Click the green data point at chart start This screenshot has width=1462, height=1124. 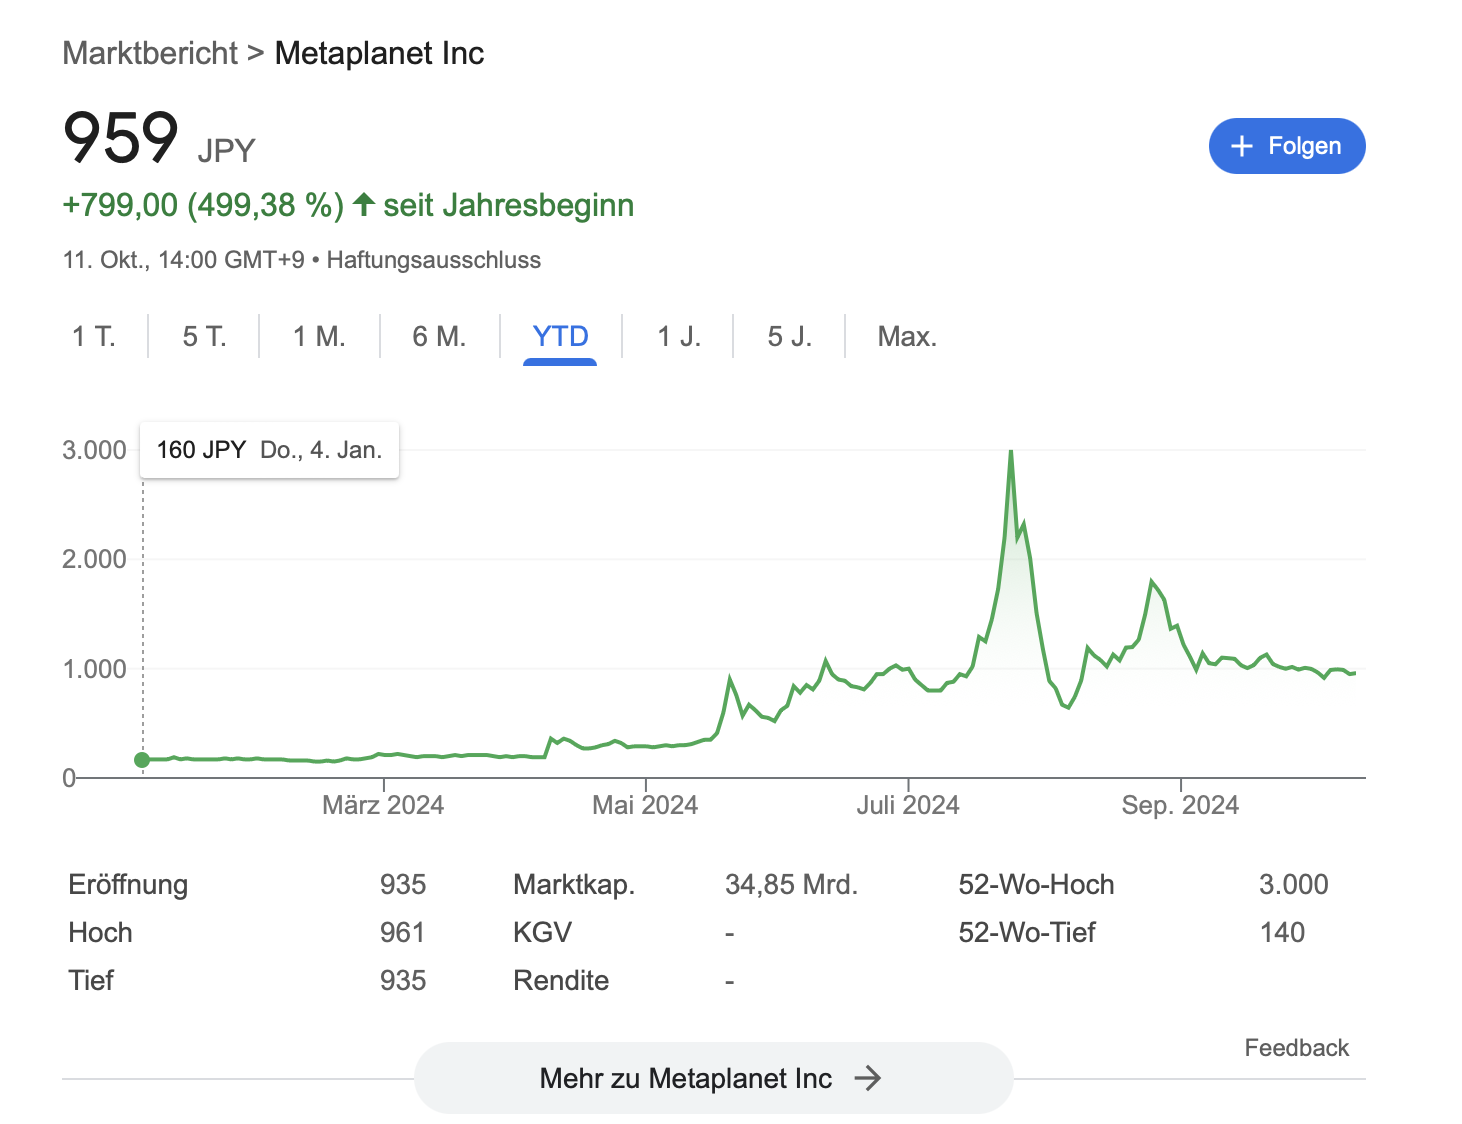point(142,760)
